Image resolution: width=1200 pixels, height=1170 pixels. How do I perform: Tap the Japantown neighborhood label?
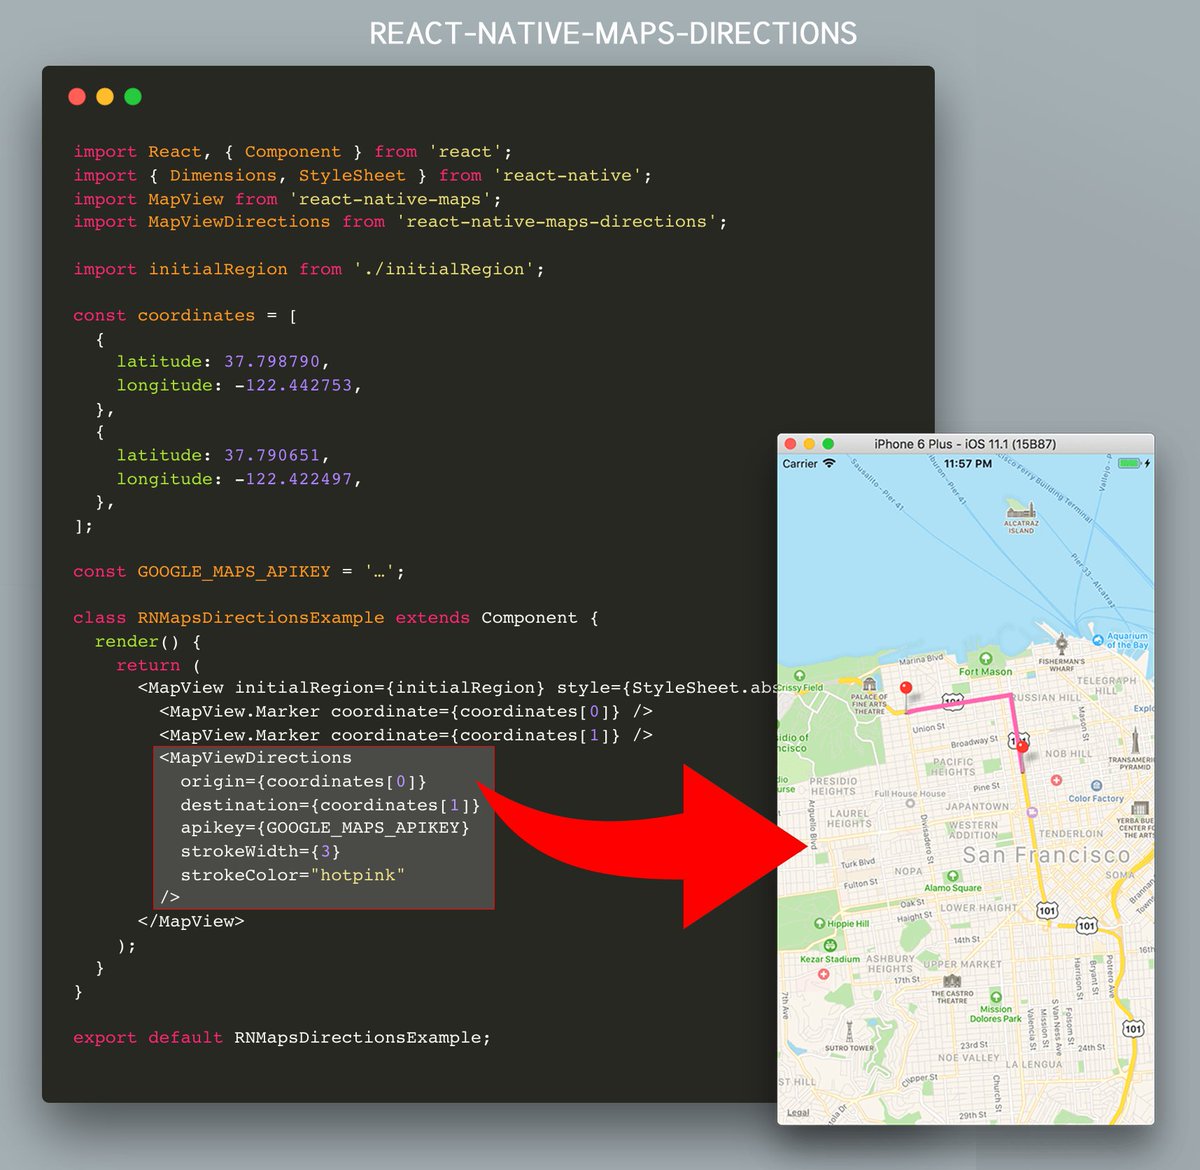[977, 806]
